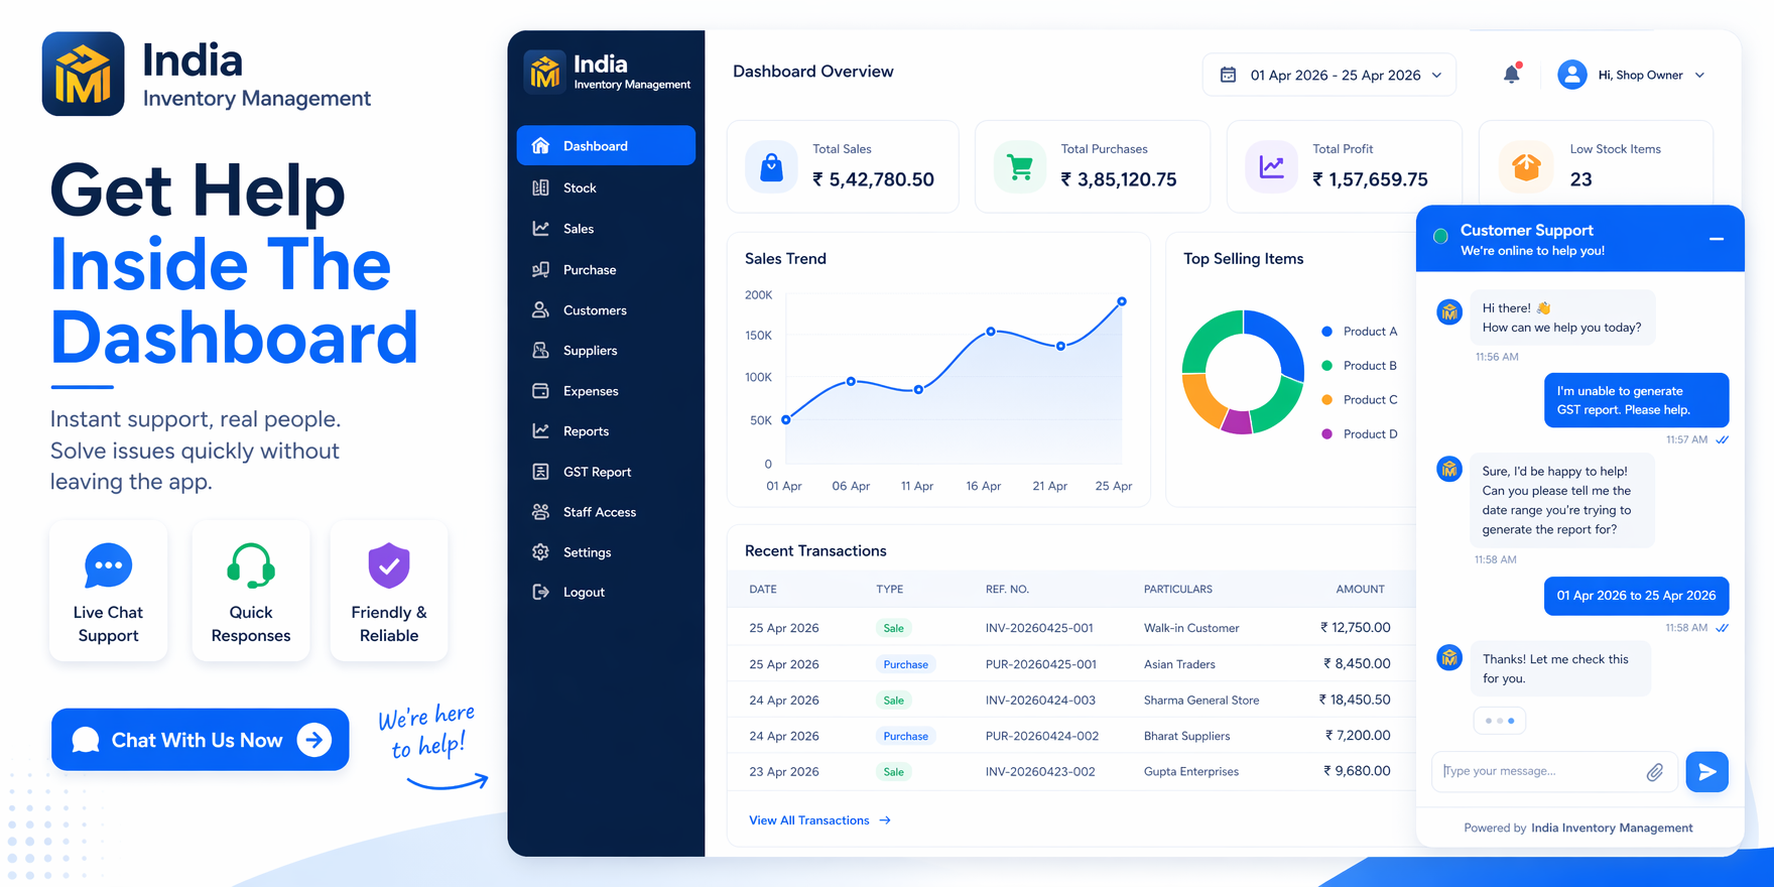Click the India logo in dashboard sidebar

pos(545,72)
